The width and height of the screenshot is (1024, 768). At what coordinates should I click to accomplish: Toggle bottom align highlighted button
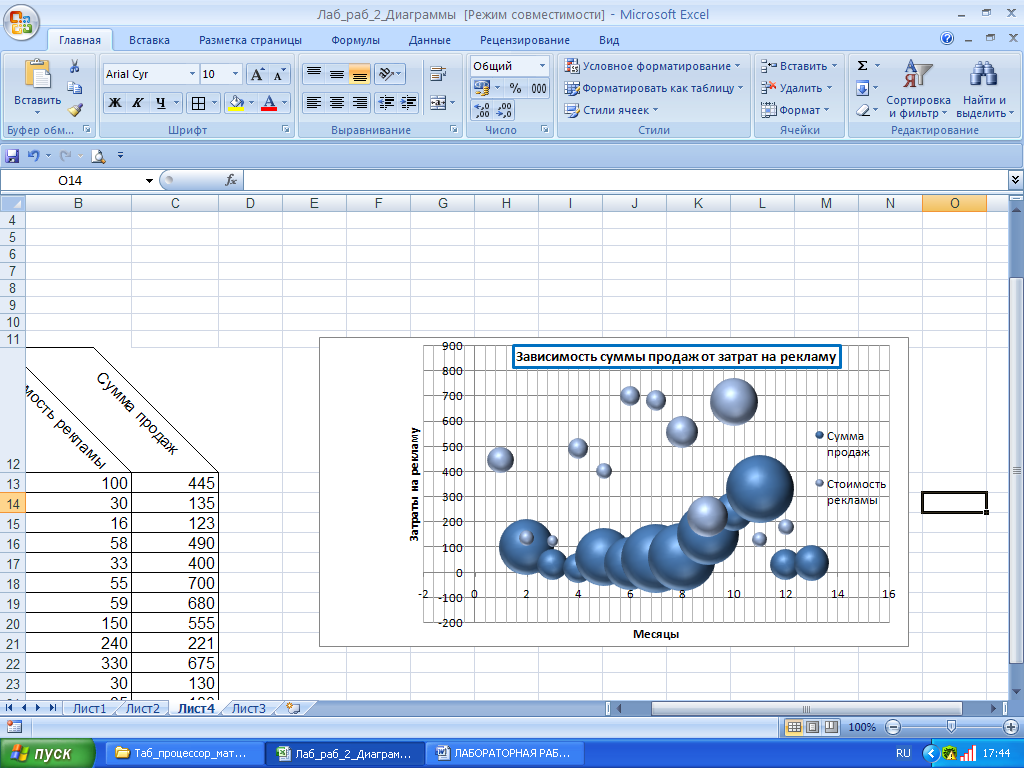pos(359,74)
